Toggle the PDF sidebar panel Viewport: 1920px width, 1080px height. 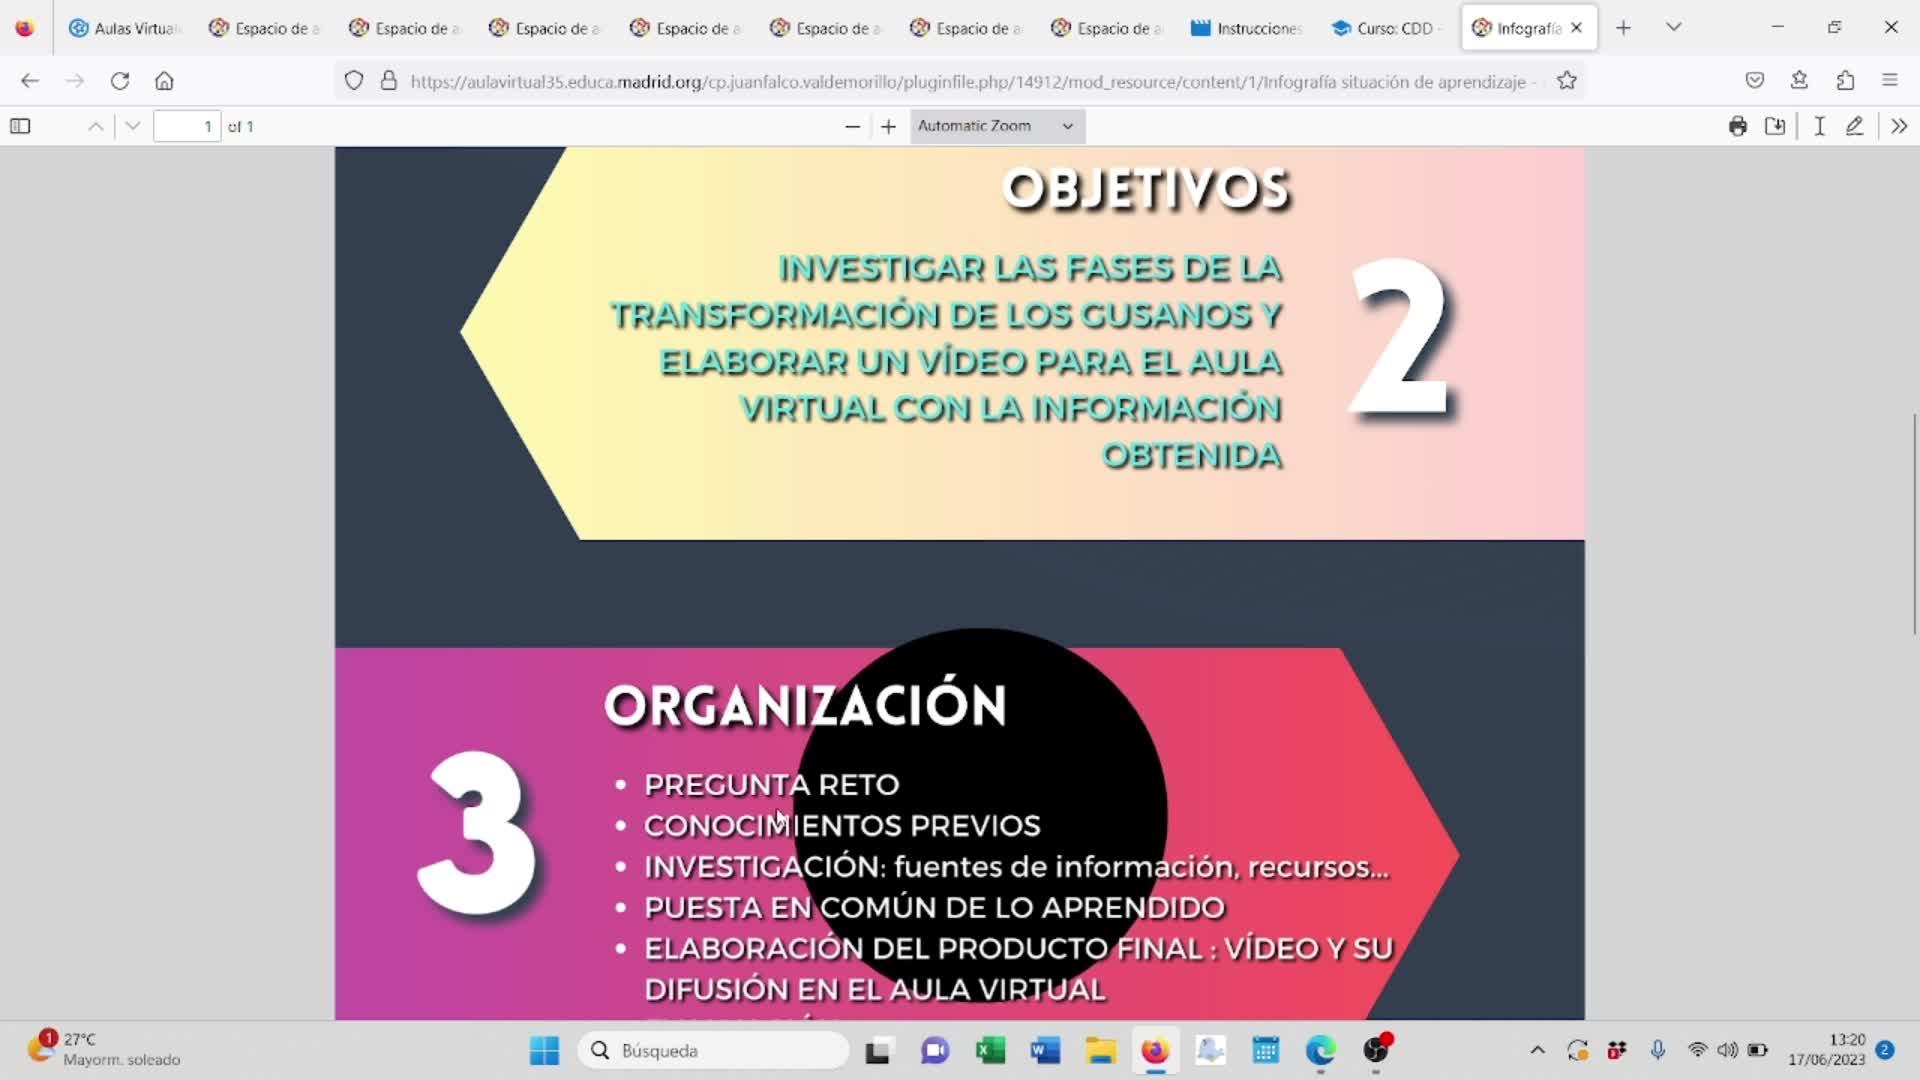[x=20, y=126]
